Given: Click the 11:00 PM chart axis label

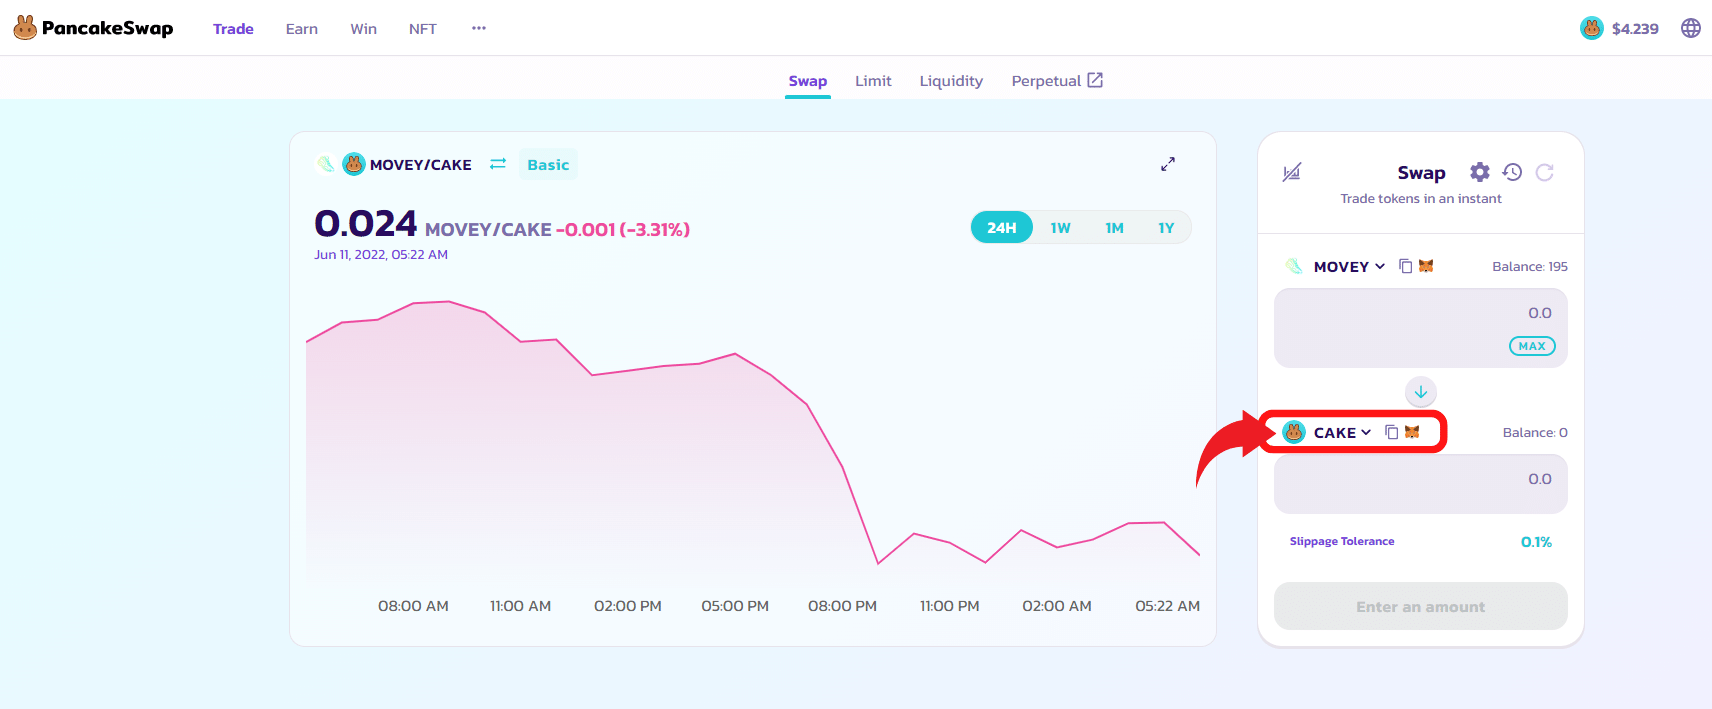Looking at the screenshot, I should pyautogui.click(x=950, y=606).
